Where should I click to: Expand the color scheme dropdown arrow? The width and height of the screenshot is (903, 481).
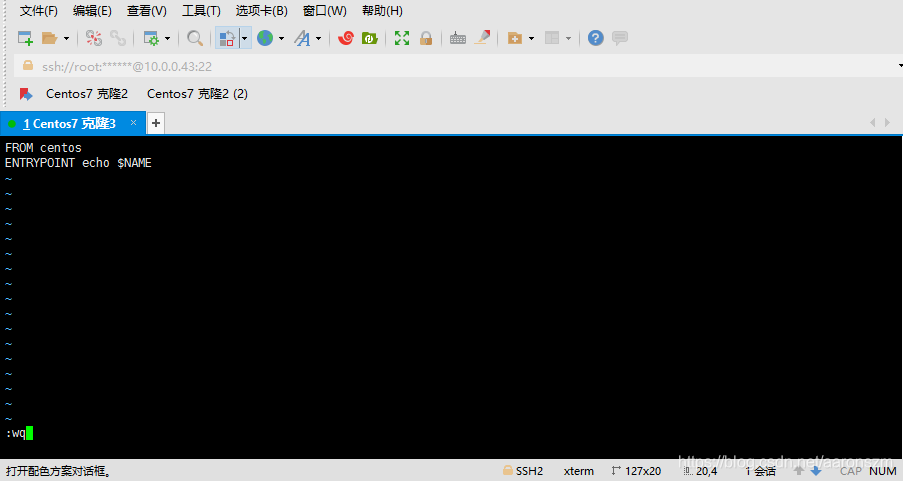point(245,39)
